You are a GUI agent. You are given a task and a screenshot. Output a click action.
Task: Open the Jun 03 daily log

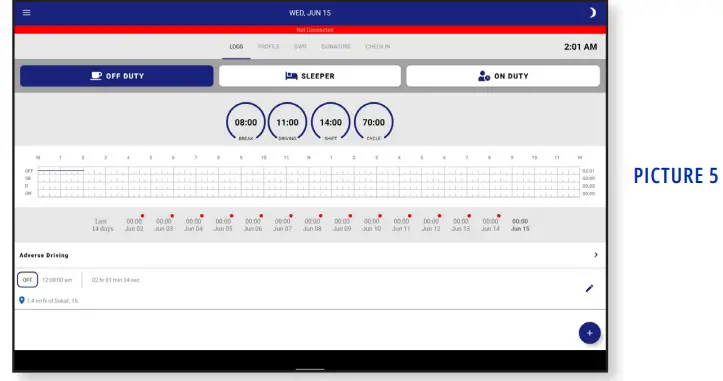coord(164,225)
